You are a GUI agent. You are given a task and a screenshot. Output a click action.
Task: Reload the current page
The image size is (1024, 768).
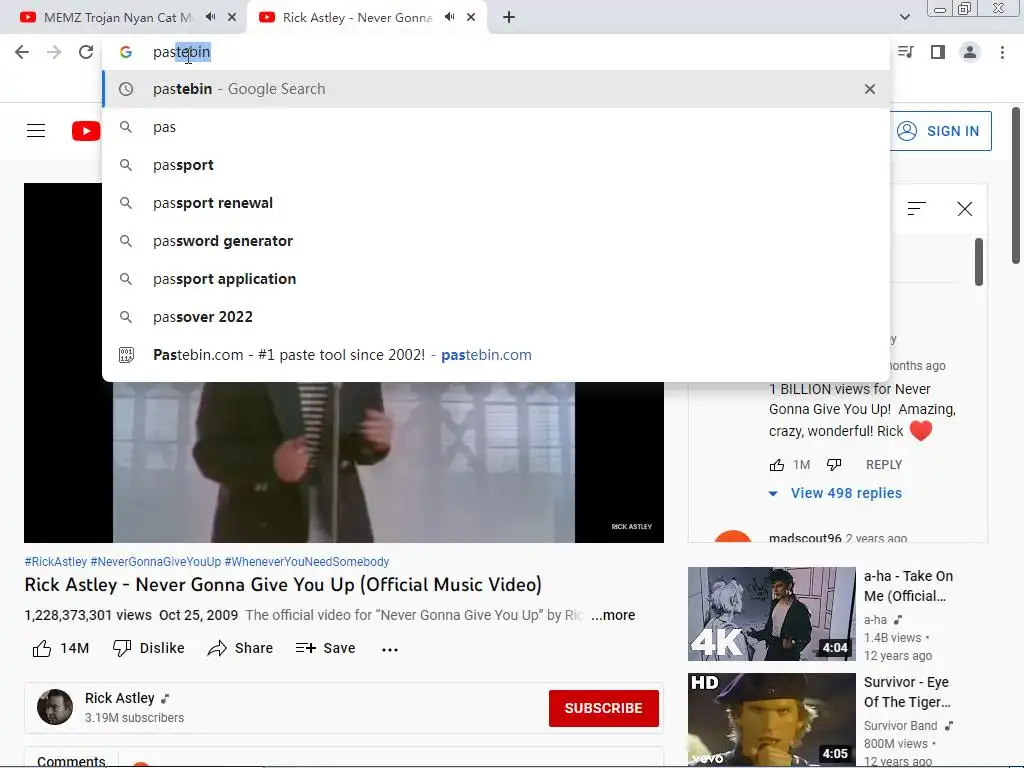pos(86,52)
